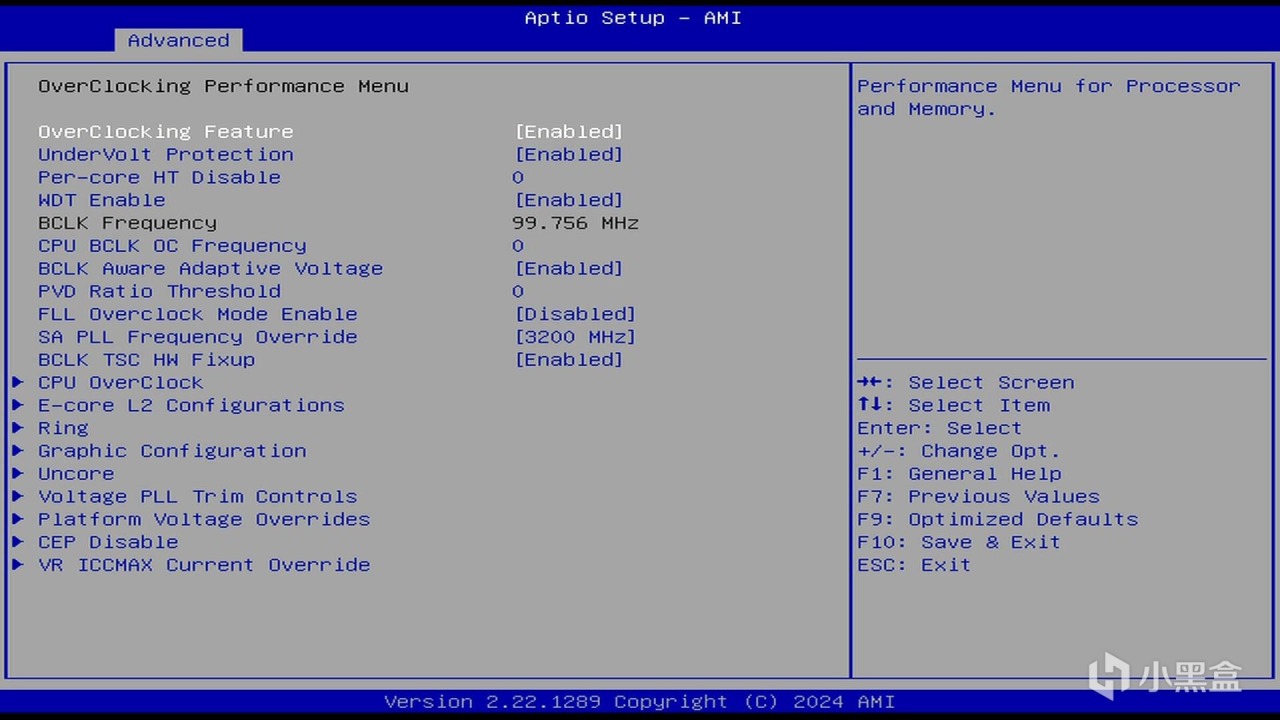Click the Aptio Setup - AMI title
1280x720 pixels.
coord(633,18)
